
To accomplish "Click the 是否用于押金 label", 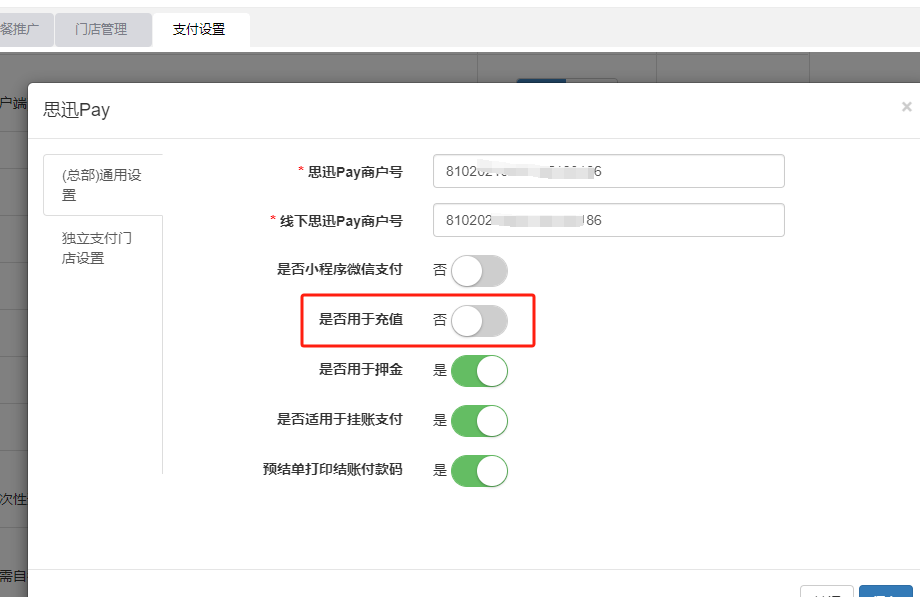I will click(361, 369).
